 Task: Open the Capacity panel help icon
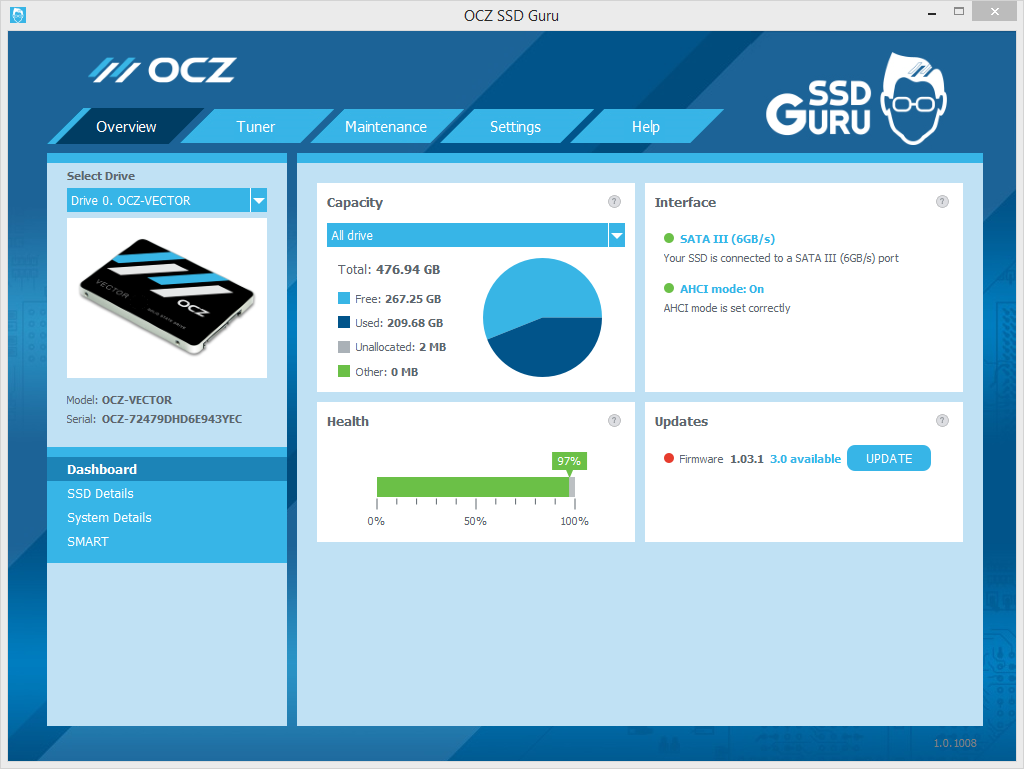pyautogui.click(x=614, y=201)
